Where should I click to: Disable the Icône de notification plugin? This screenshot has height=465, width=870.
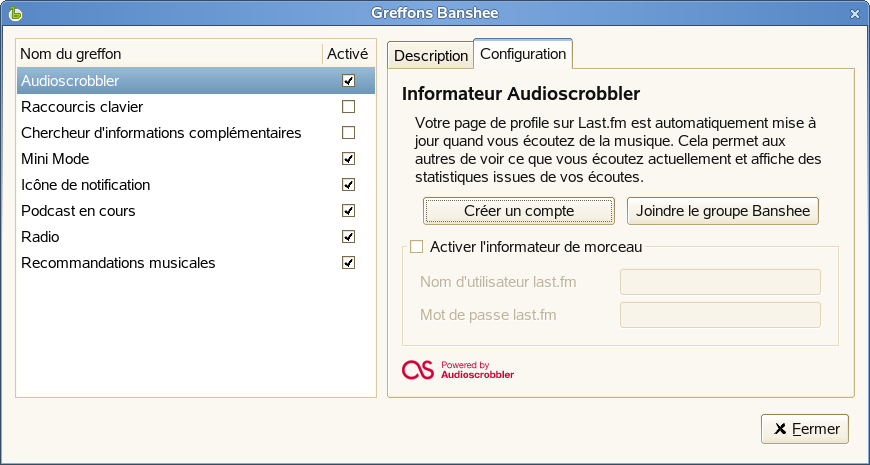point(348,185)
